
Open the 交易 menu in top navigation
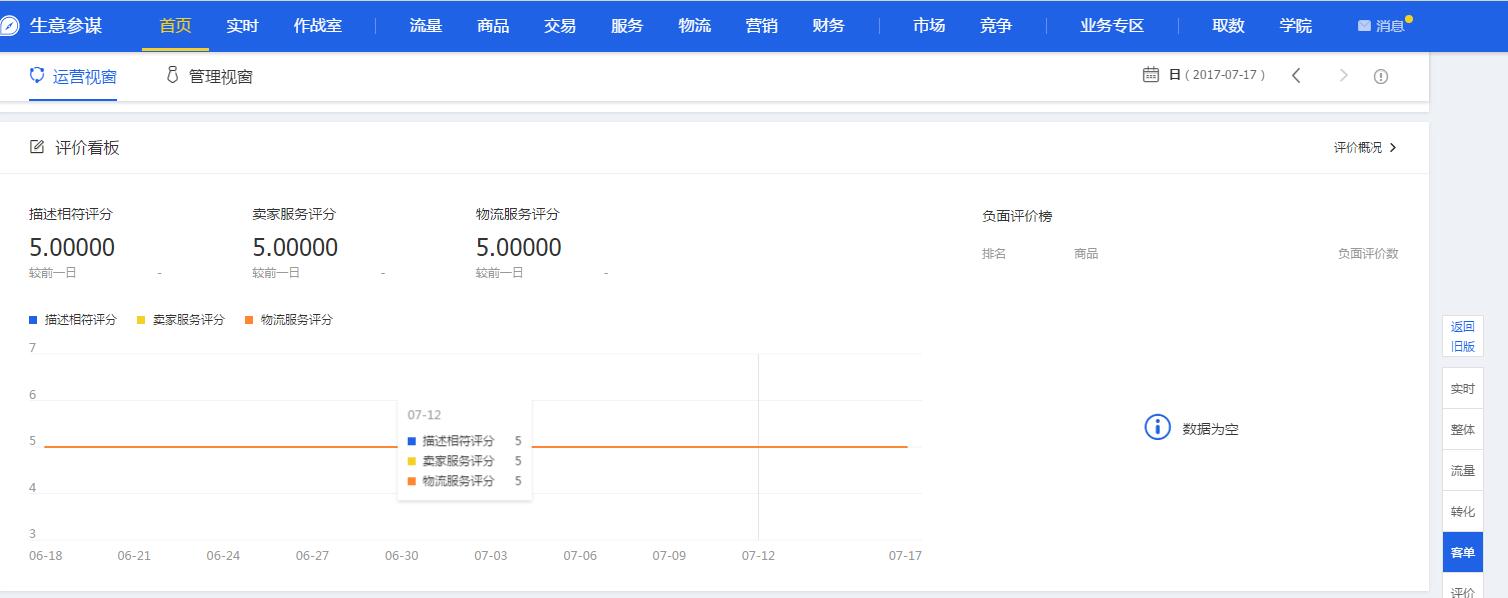point(559,25)
